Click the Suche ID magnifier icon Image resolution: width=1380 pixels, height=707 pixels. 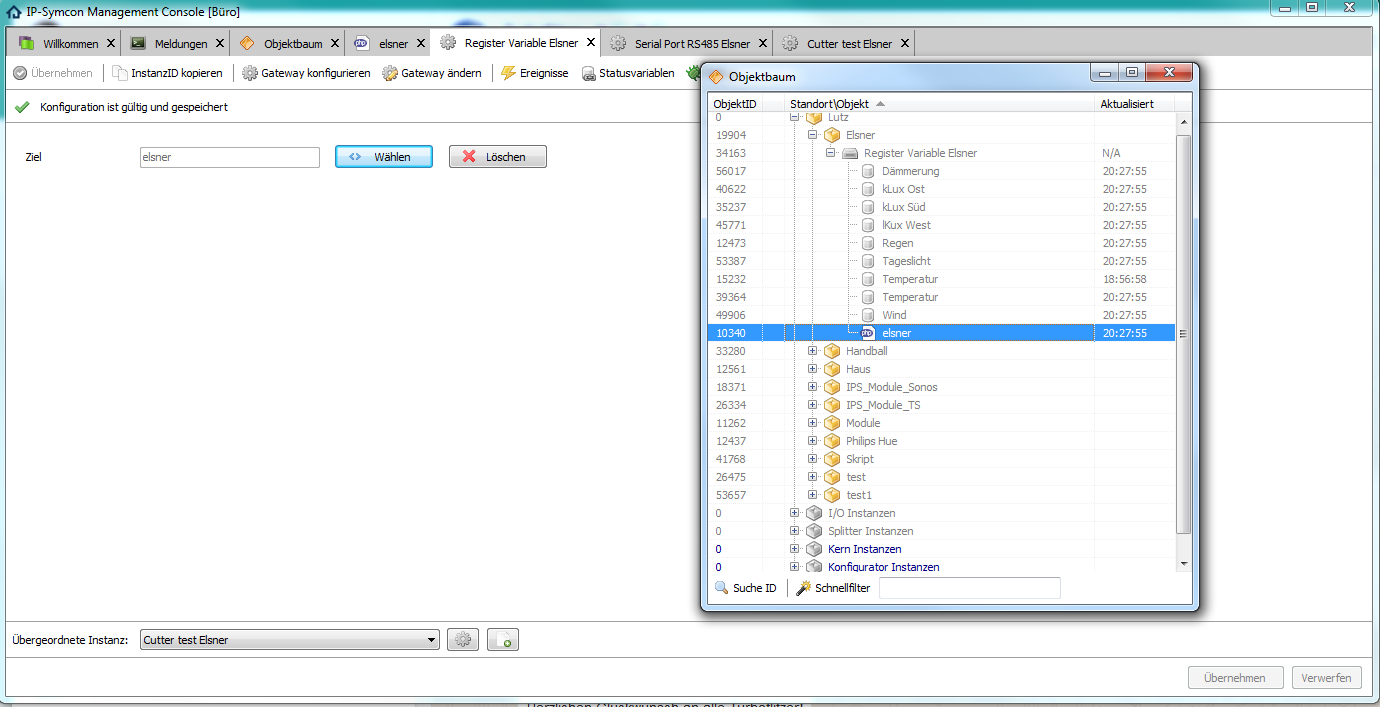[721, 588]
